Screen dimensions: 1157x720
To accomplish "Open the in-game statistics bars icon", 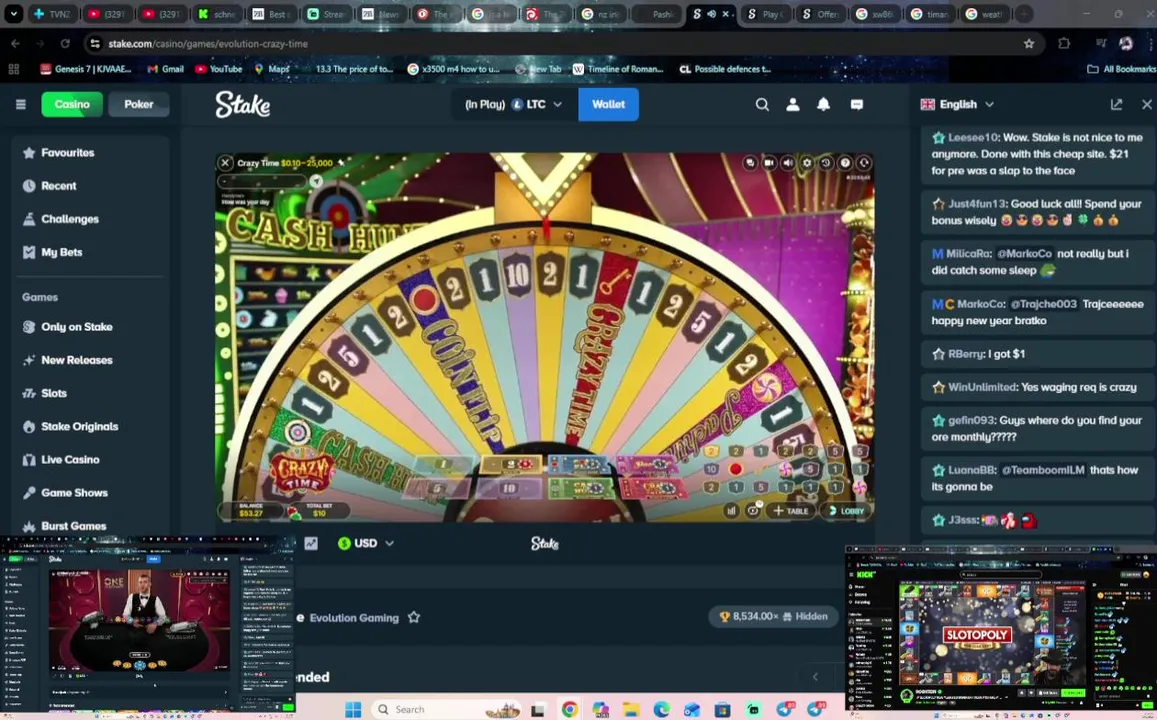I will pos(731,510).
